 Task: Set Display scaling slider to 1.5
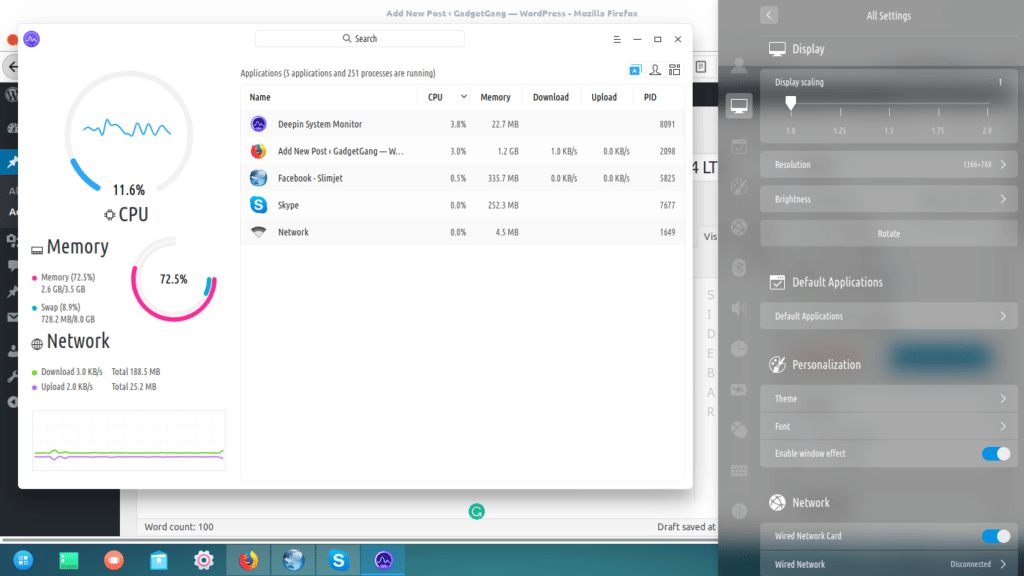[x=888, y=102]
